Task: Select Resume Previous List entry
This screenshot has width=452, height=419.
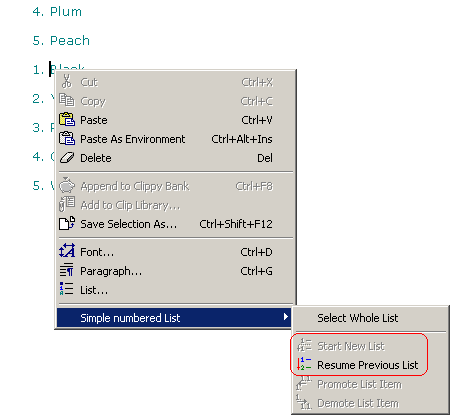Action: point(367,365)
